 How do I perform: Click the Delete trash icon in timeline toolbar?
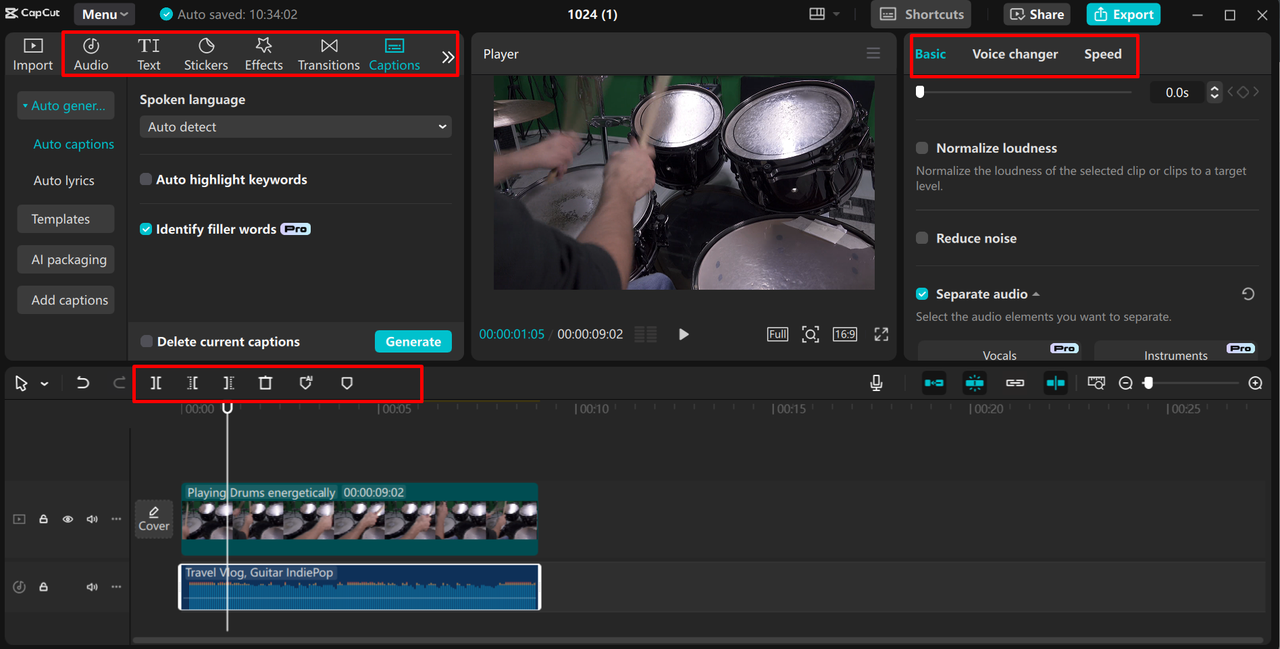click(265, 383)
